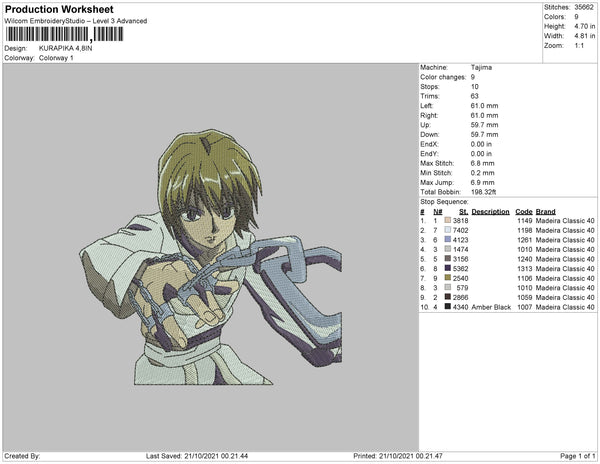Click the Stitches count 35662
Image resolution: width=600 pixels, height=464 pixels.
point(584,7)
